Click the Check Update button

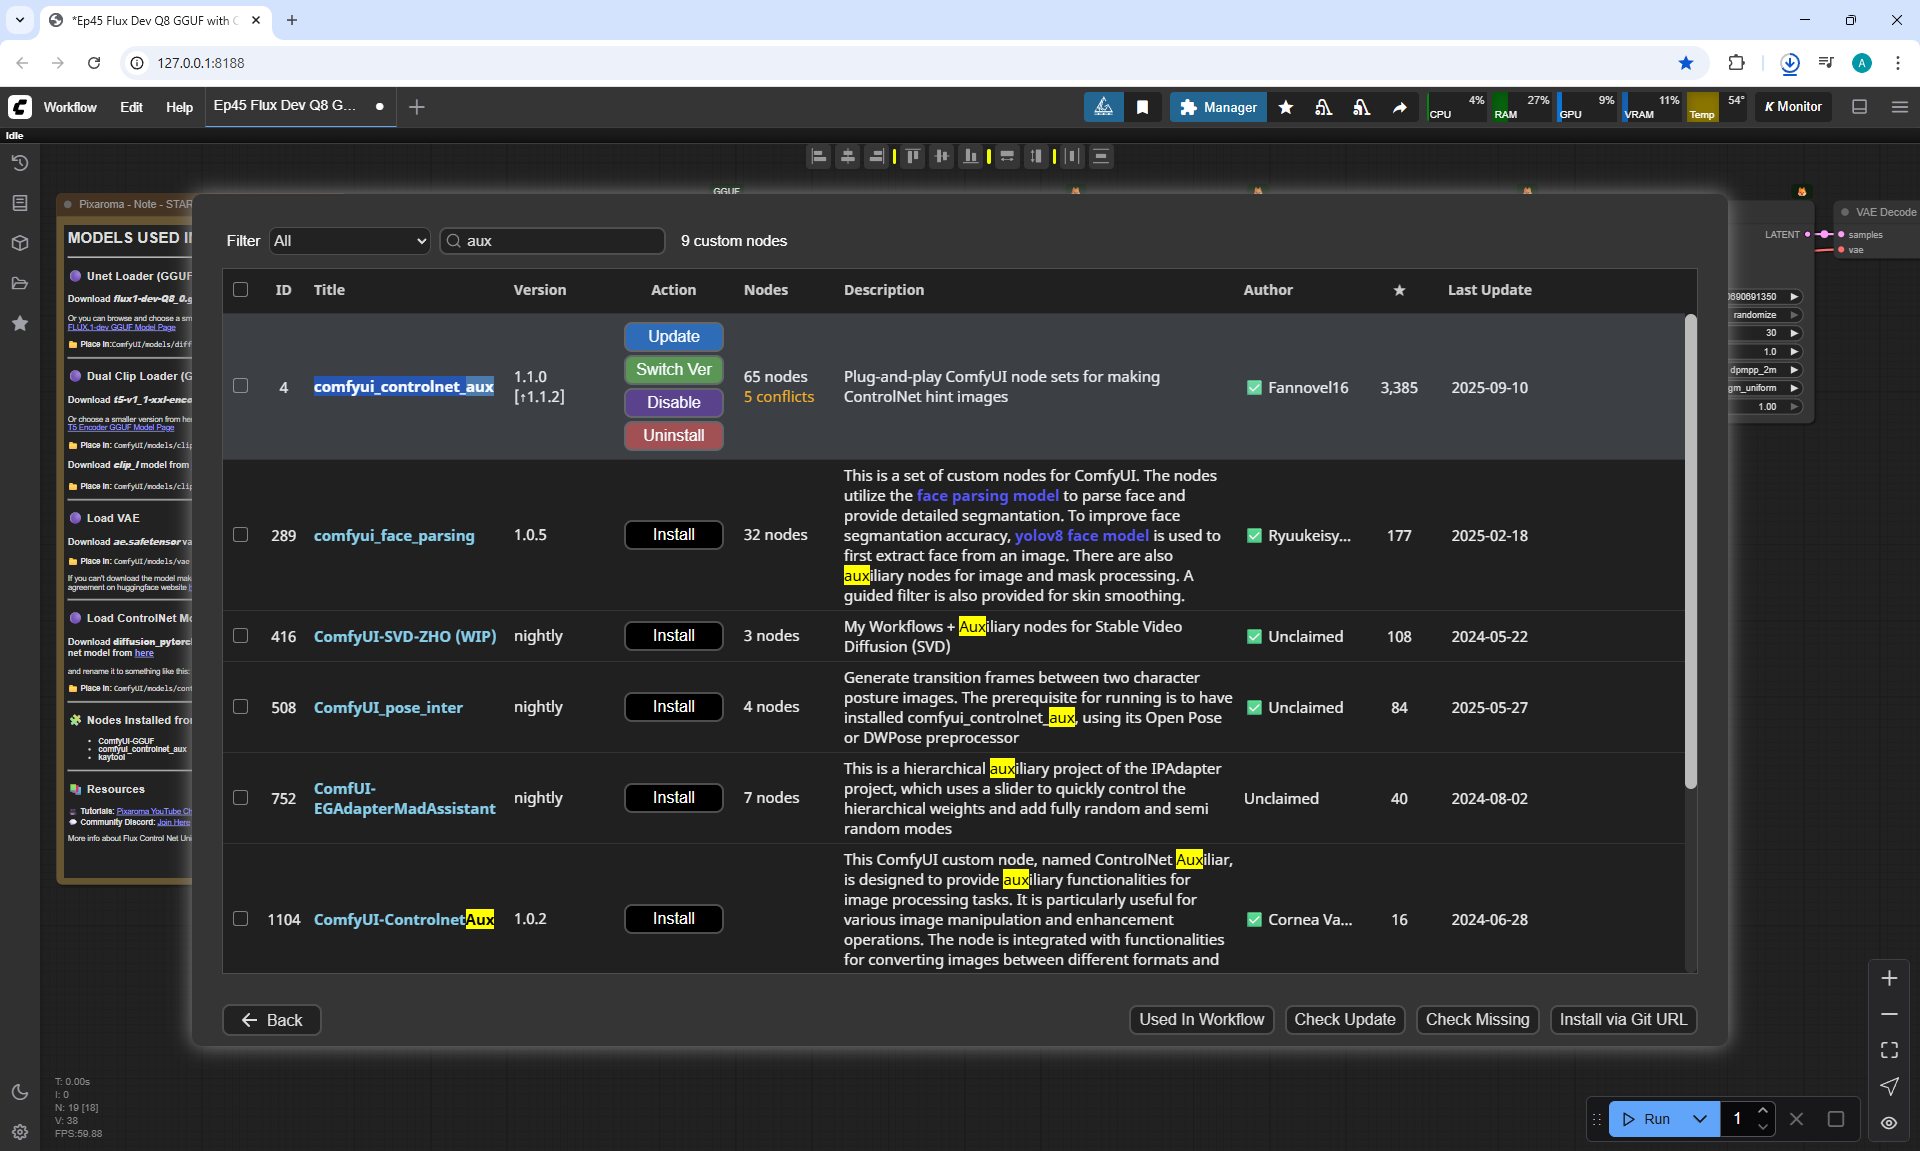click(1344, 1019)
